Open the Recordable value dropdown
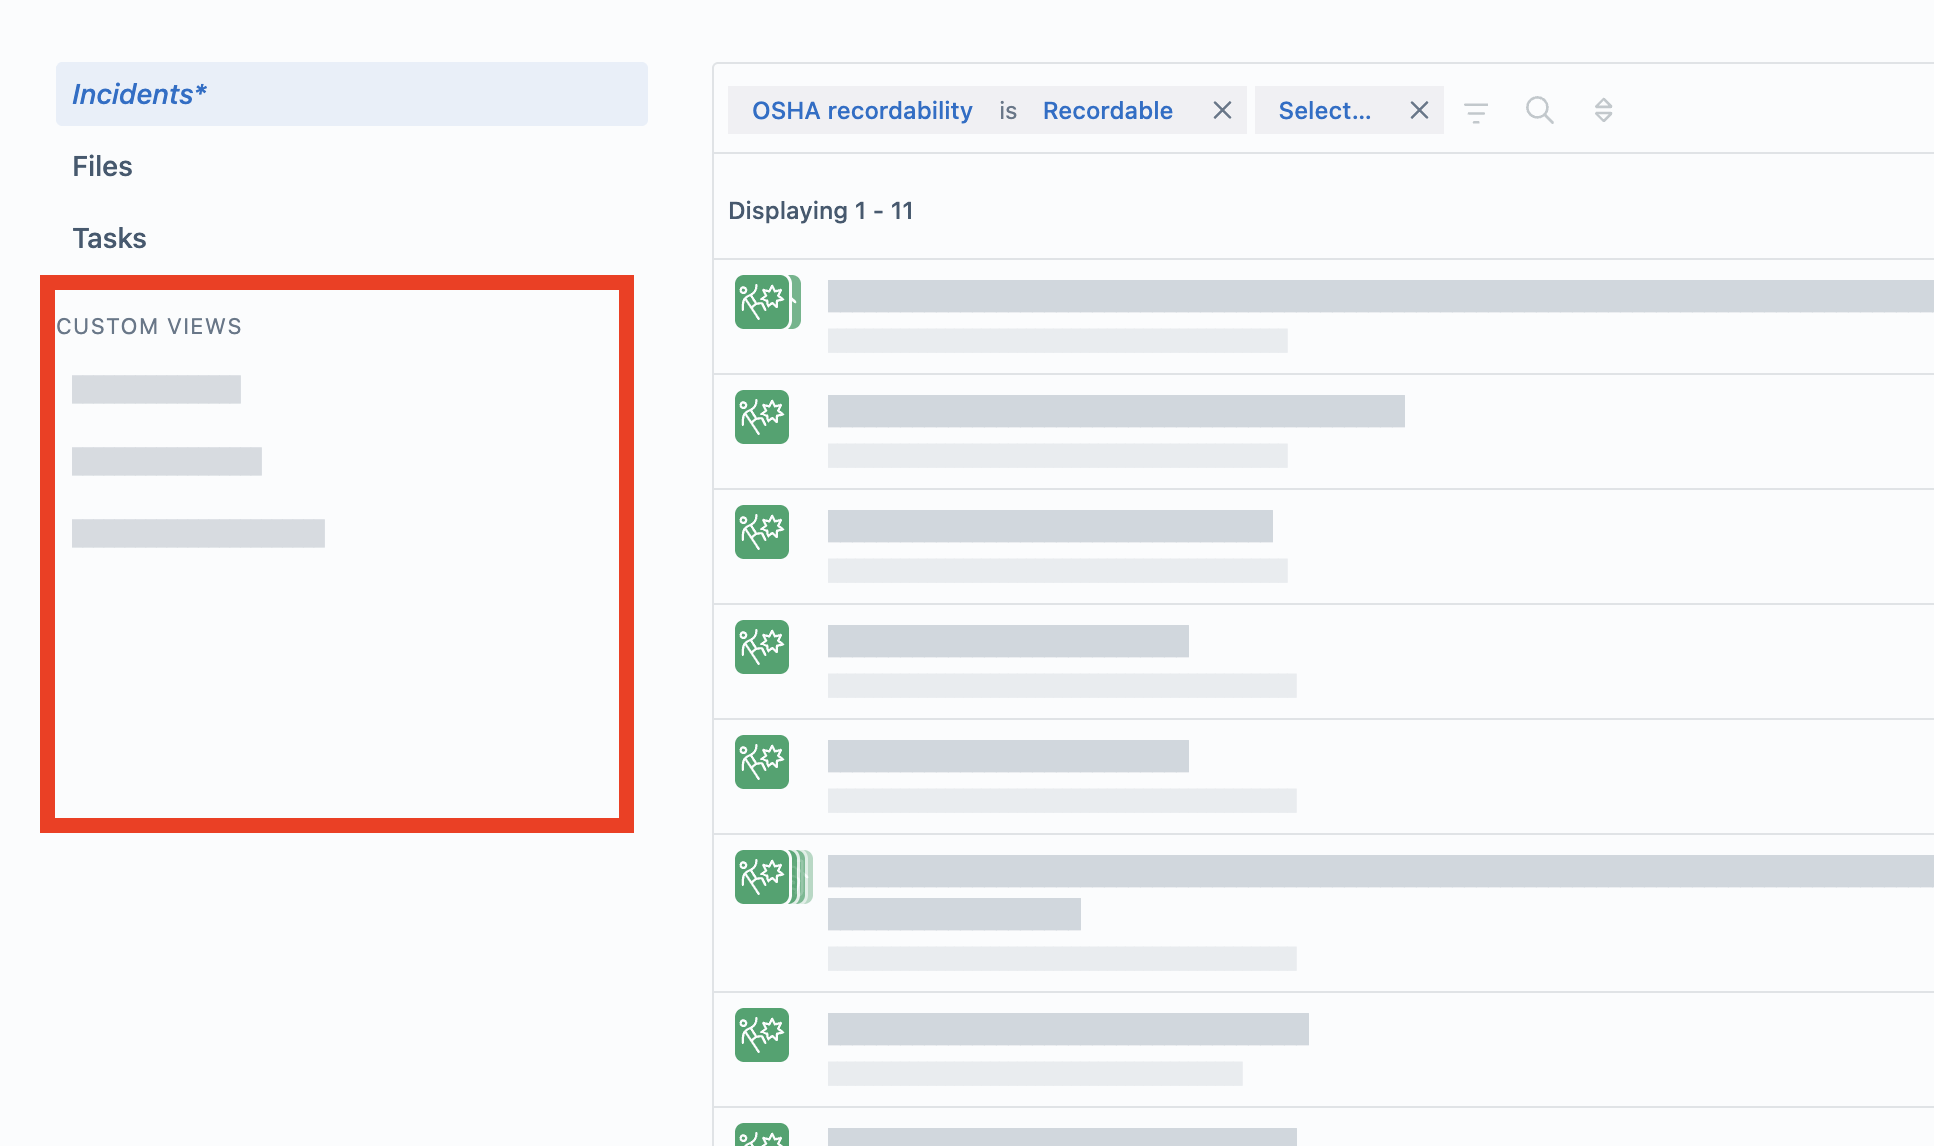The width and height of the screenshot is (1934, 1146). point(1107,110)
